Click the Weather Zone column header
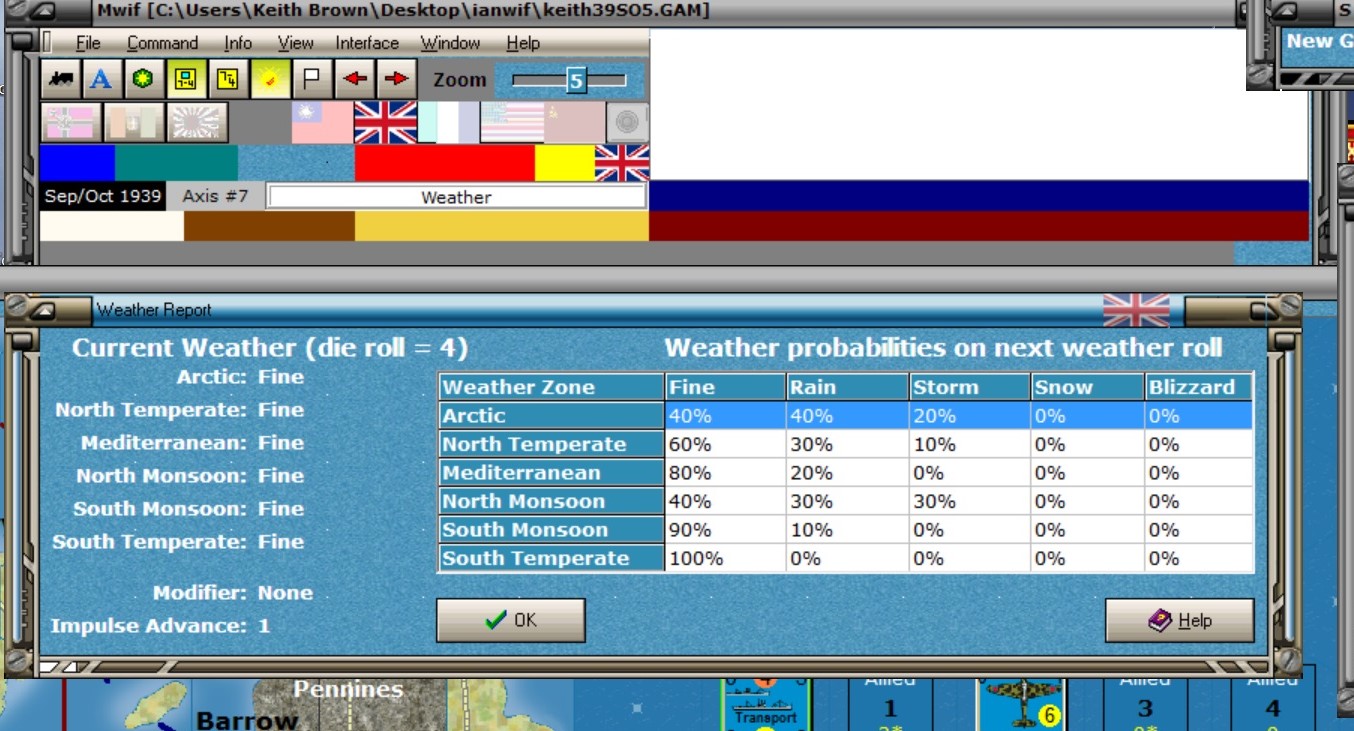The height and width of the screenshot is (731, 1354). pos(552,387)
